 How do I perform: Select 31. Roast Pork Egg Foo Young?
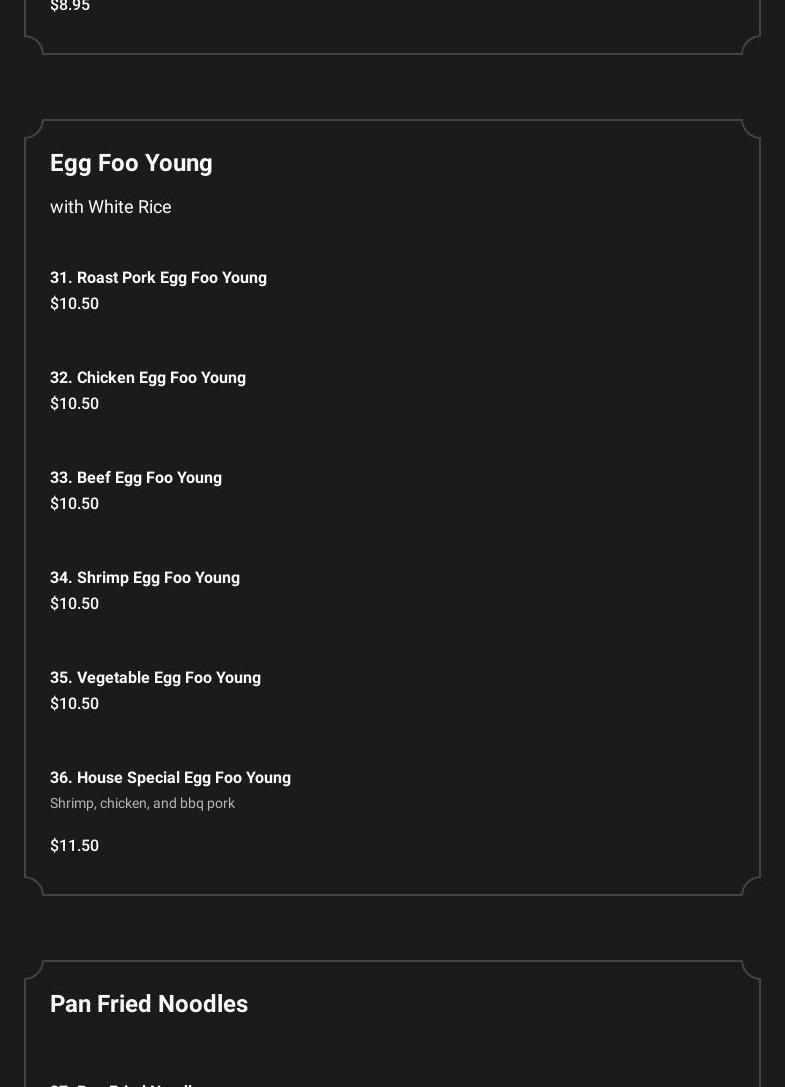coord(158,278)
